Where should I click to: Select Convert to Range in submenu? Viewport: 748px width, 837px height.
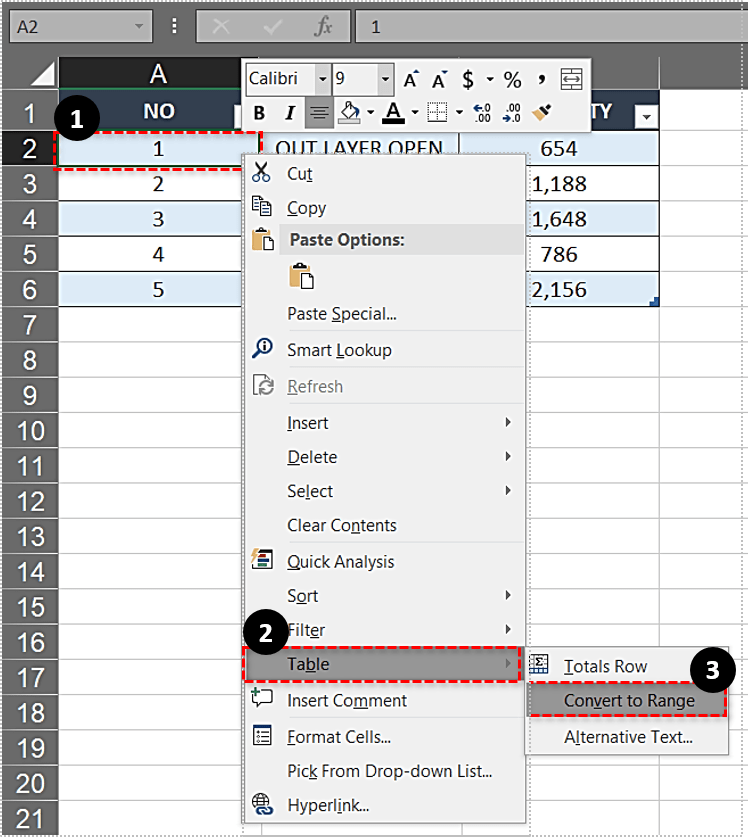pos(628,701)
